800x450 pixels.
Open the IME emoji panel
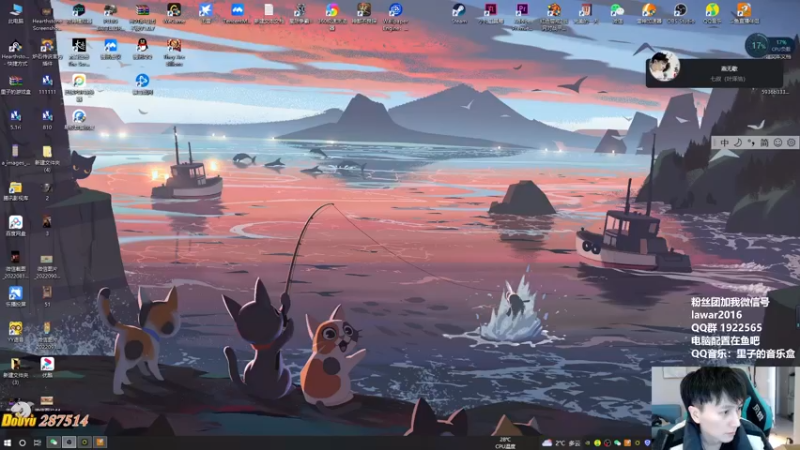[778, 143]
